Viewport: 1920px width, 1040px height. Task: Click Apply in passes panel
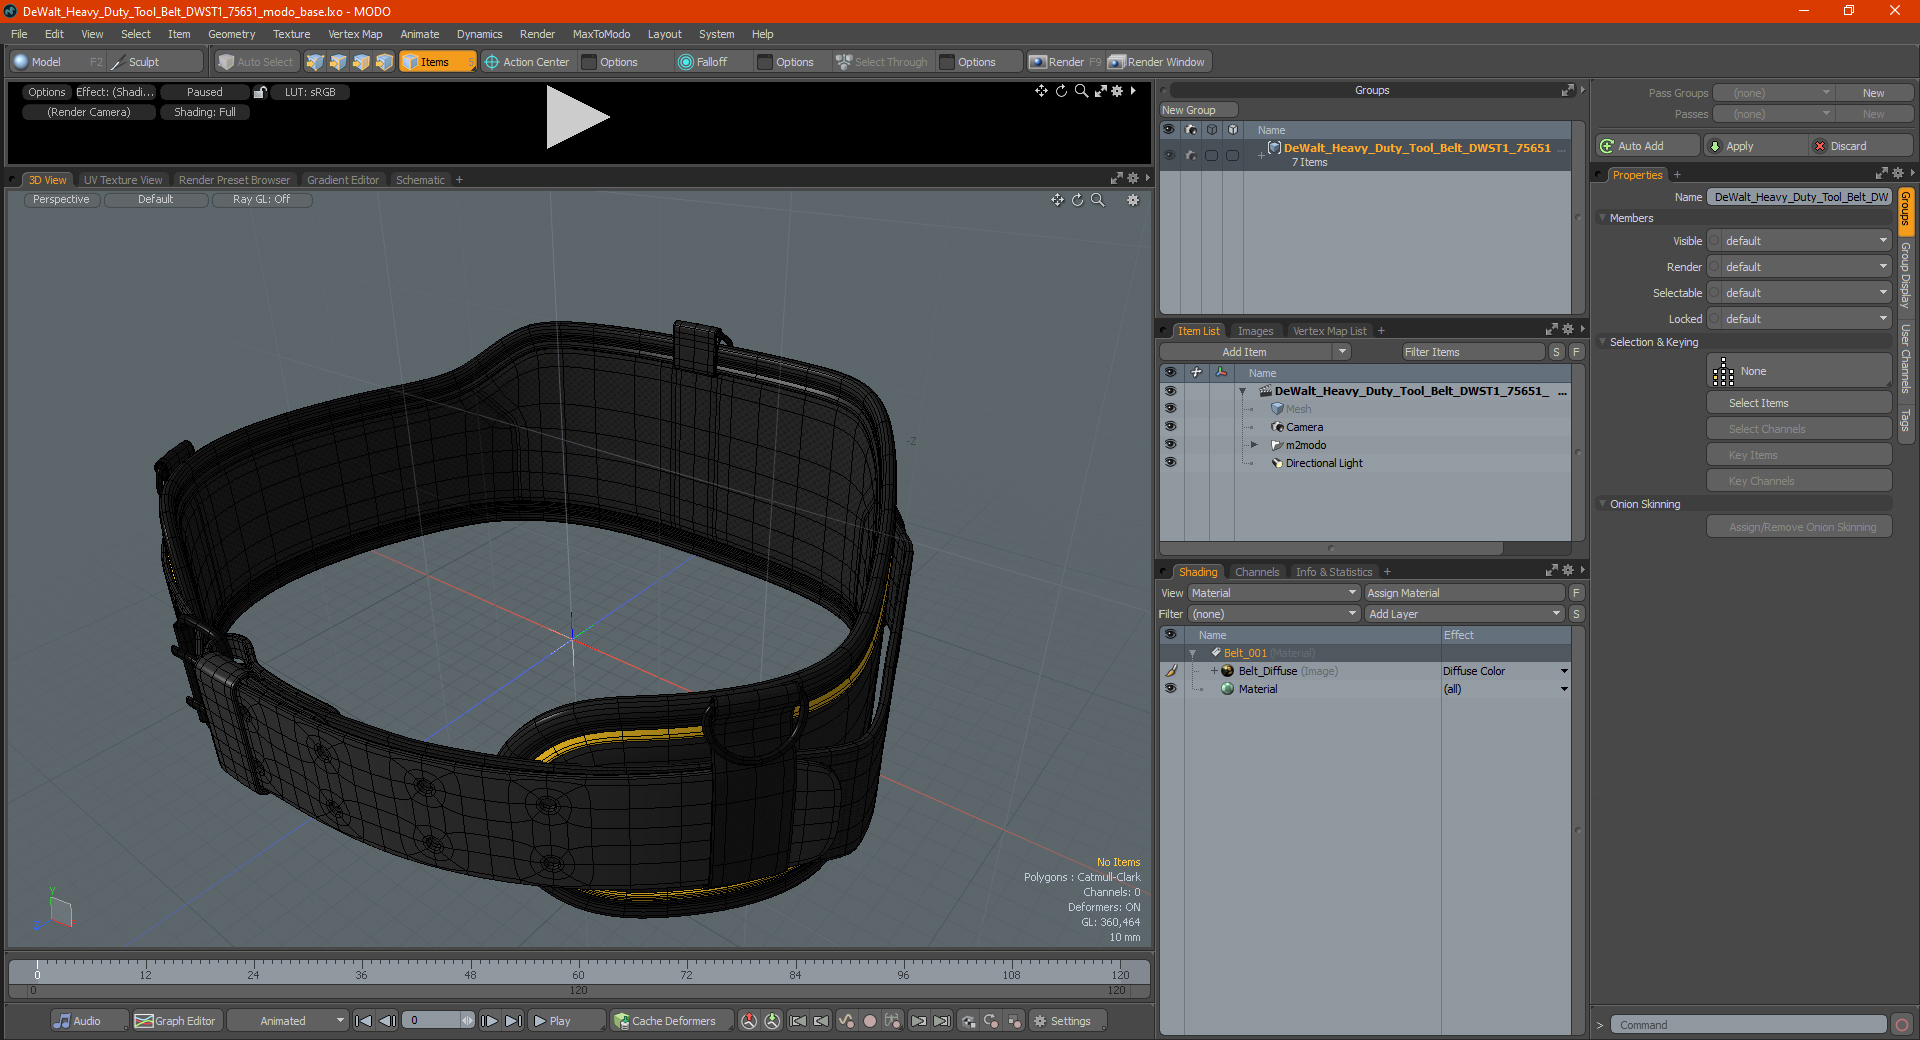point(1756,146)
